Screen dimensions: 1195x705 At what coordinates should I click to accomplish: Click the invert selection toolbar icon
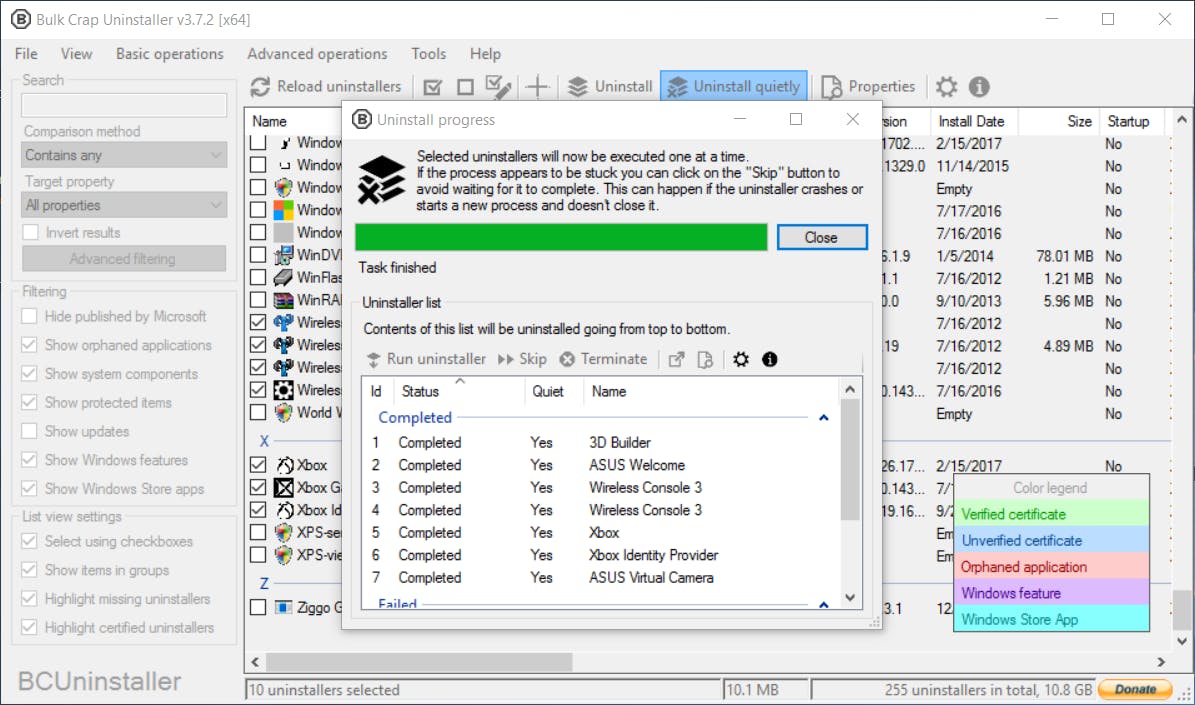pyautogui.click(x=498, y=87)
